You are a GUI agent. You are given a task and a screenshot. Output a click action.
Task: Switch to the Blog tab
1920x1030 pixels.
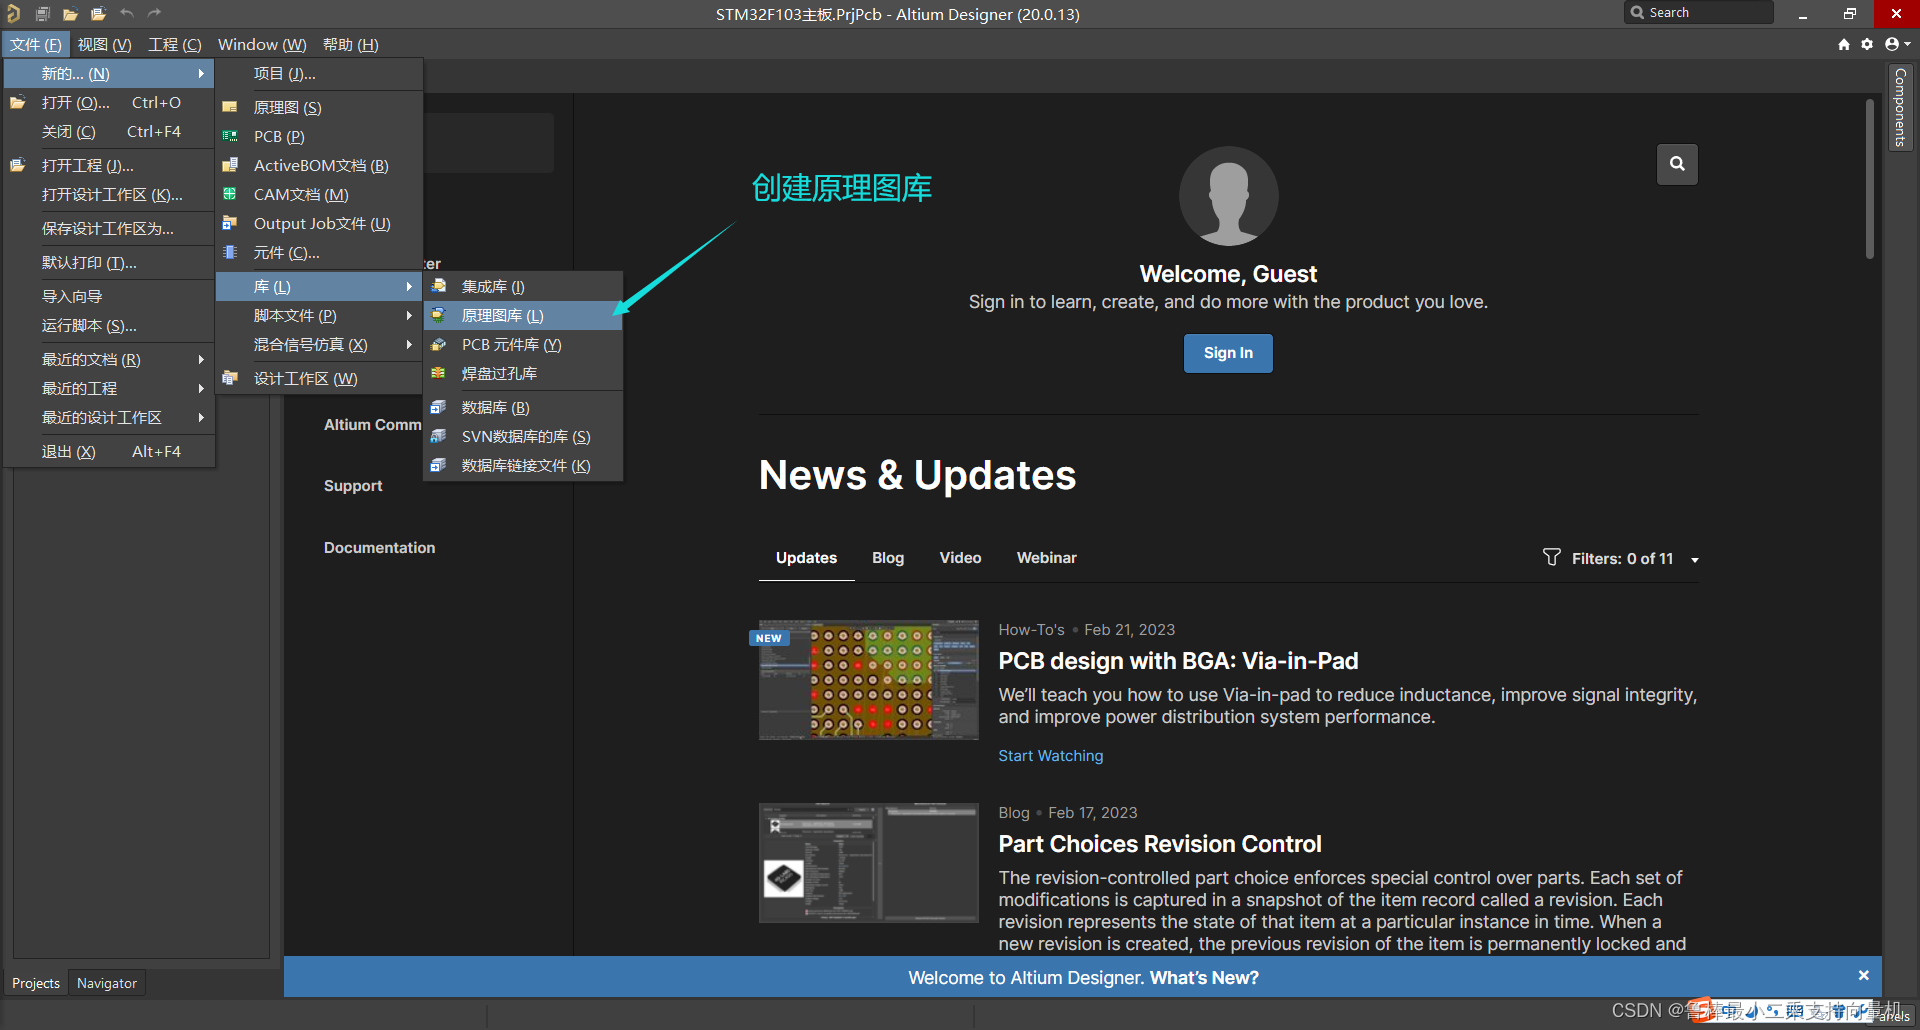[888, 558]
